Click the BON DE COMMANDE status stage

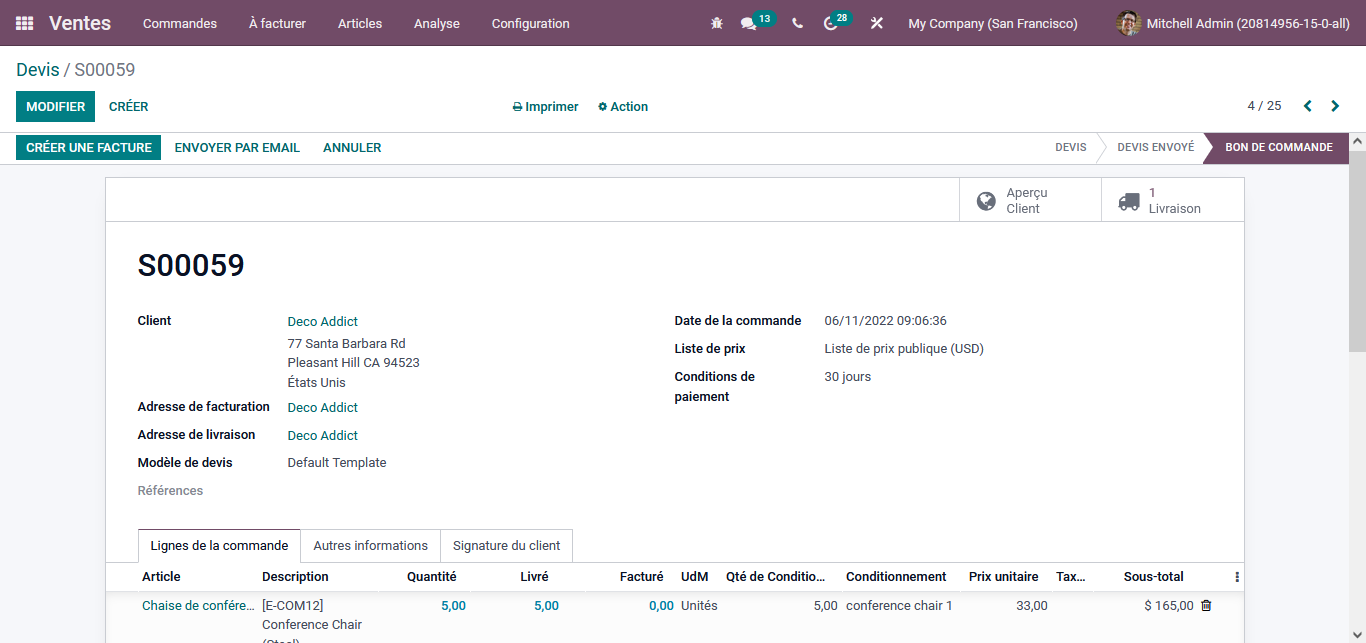coord(1279,148)
